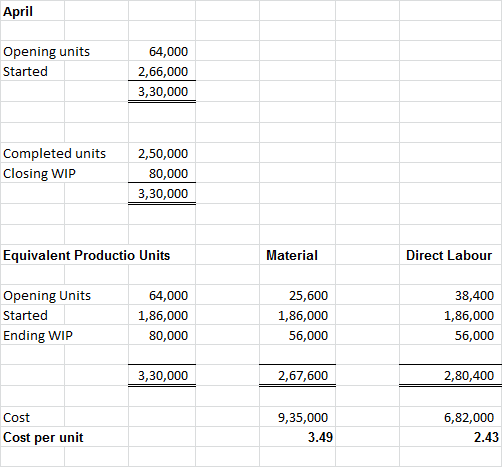The width and height of the screenshot is (502, 467).
Task: Click the "Cost" row label
Action: [16, 417]
